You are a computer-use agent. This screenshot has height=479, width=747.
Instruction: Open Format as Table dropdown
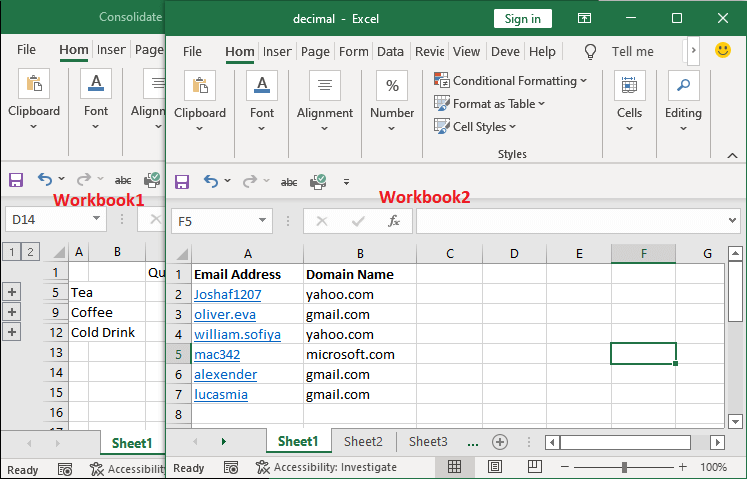489,103
